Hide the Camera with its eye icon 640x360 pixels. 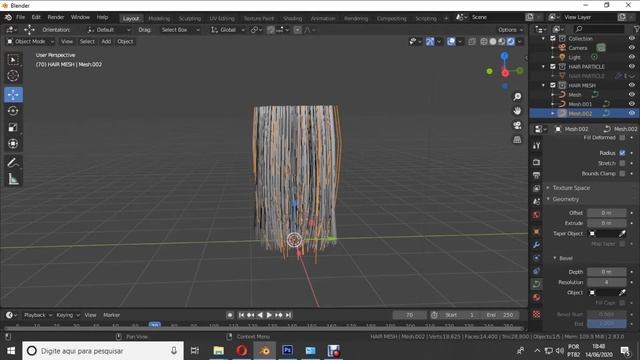632,48
